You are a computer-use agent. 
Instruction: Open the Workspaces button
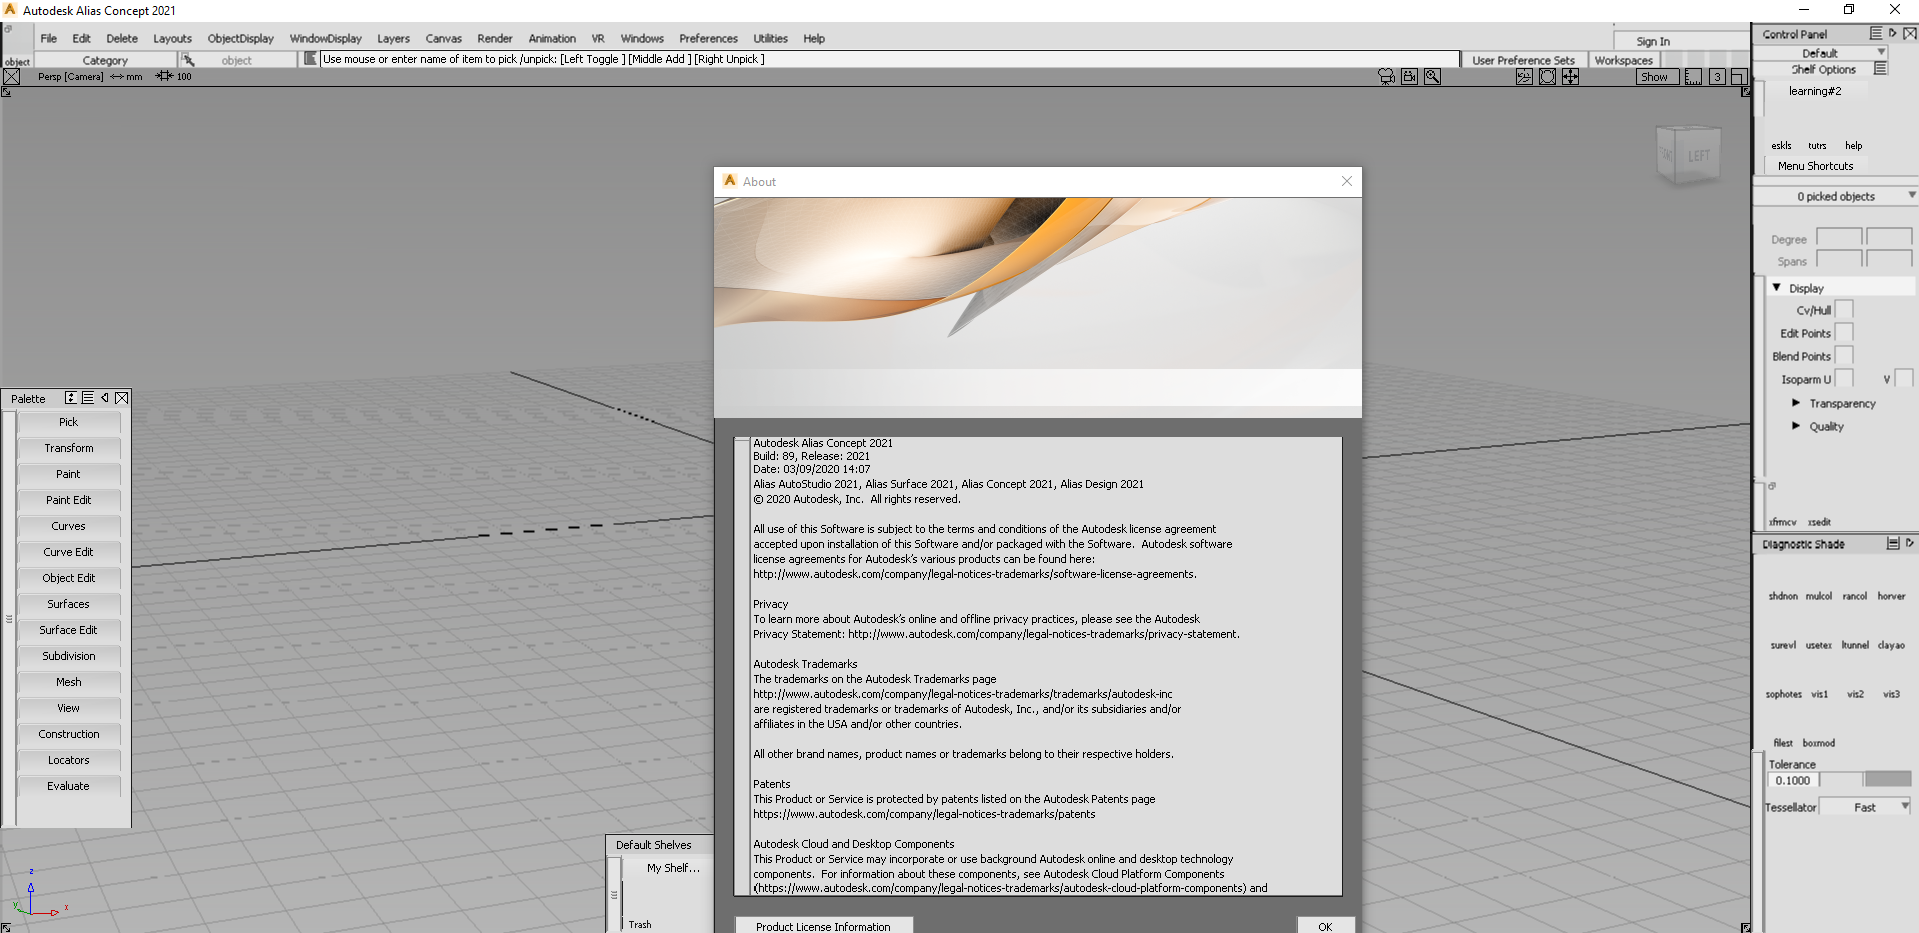(x=1624, y=60)
